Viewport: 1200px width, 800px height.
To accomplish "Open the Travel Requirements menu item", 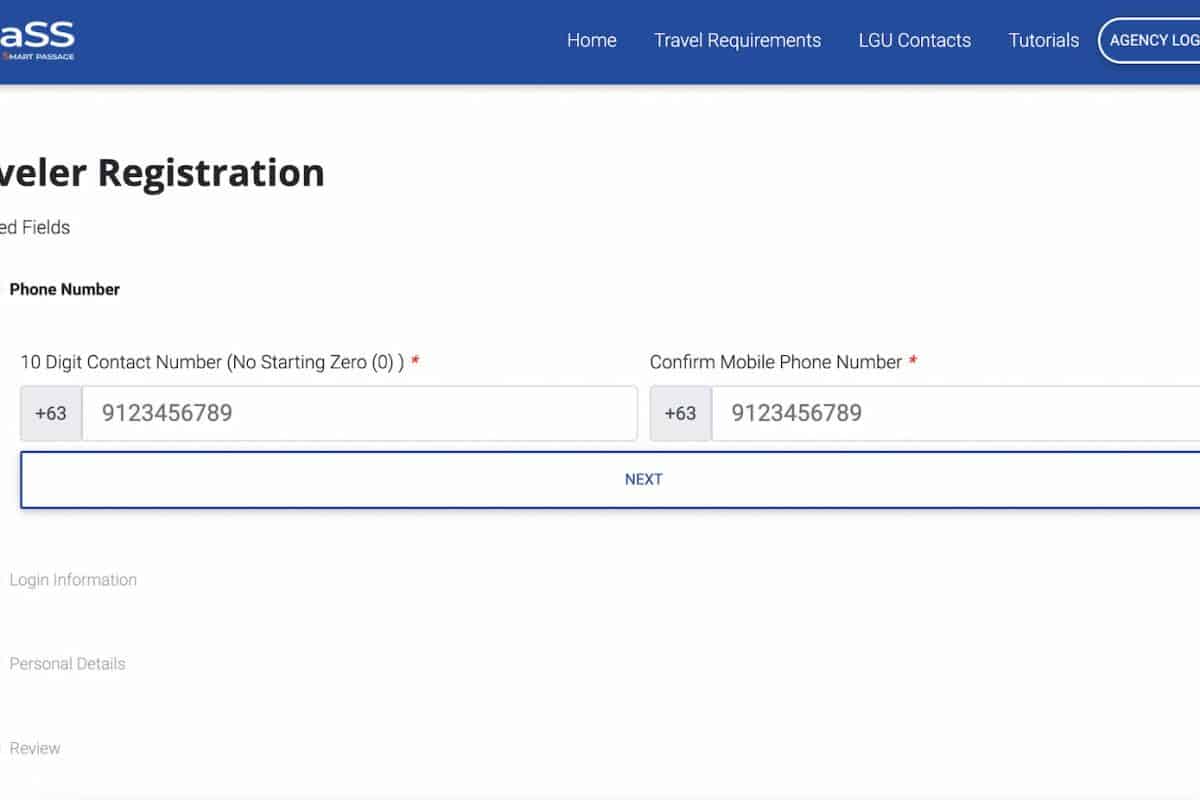I will pyautogui.click(x=737, y=40).
